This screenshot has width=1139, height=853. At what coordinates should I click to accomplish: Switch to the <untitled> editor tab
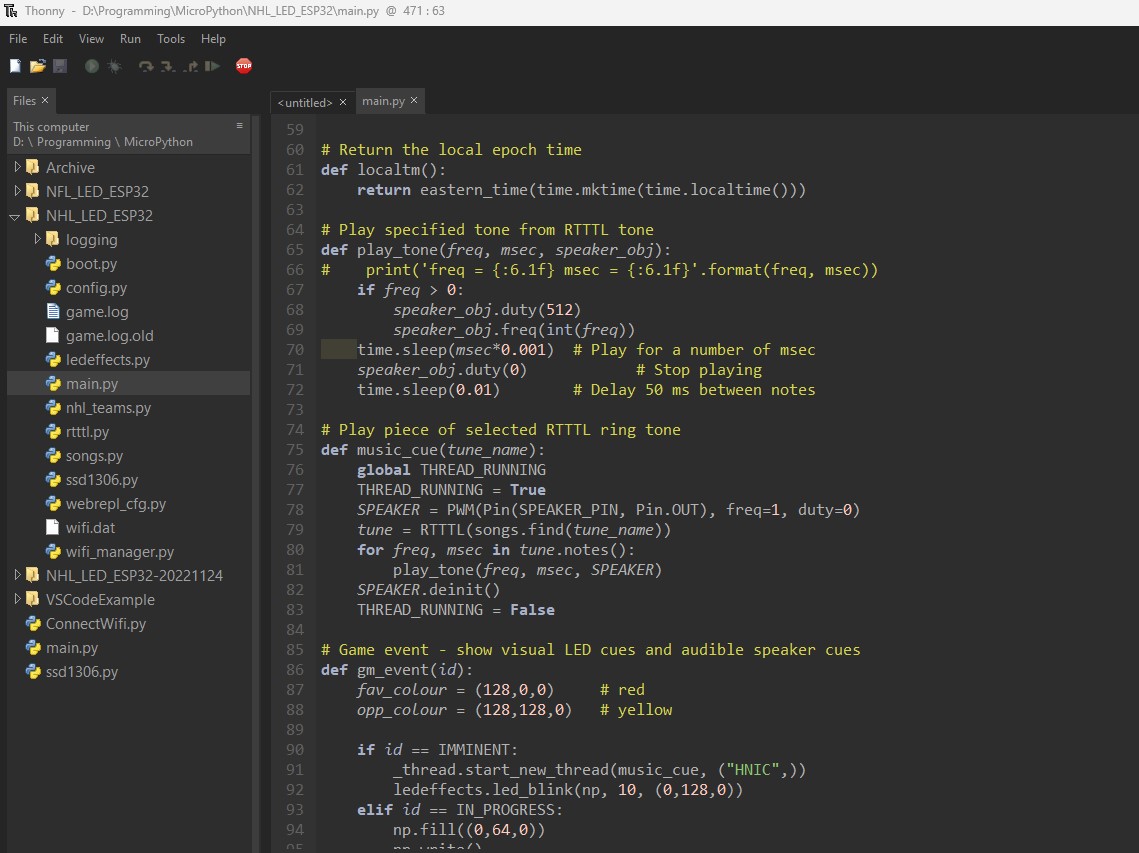click(304, 102)
